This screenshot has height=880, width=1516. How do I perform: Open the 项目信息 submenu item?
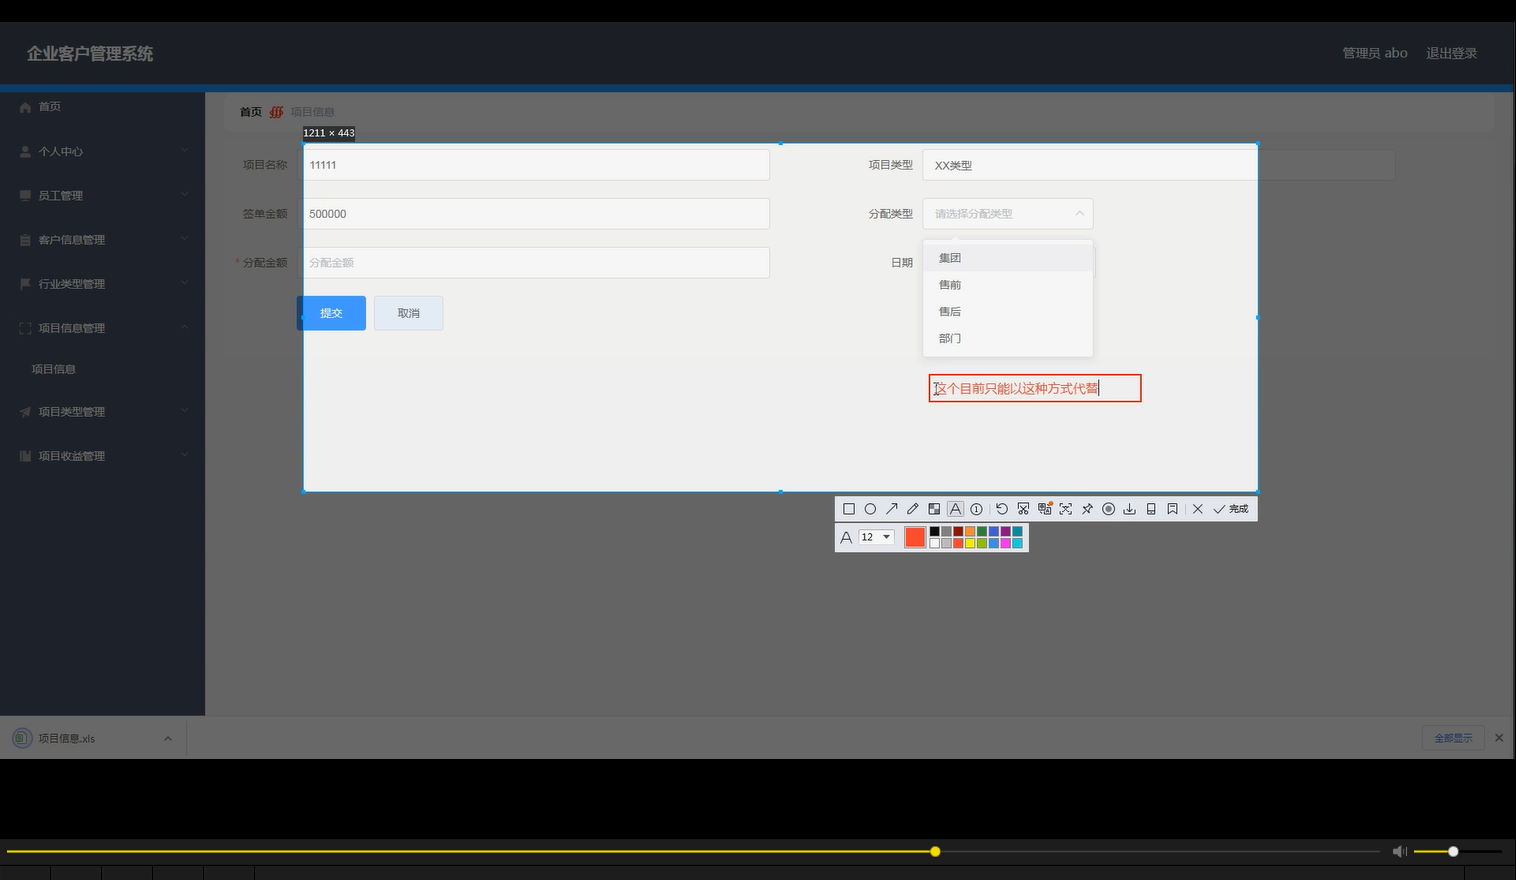(x=54, y=369)
